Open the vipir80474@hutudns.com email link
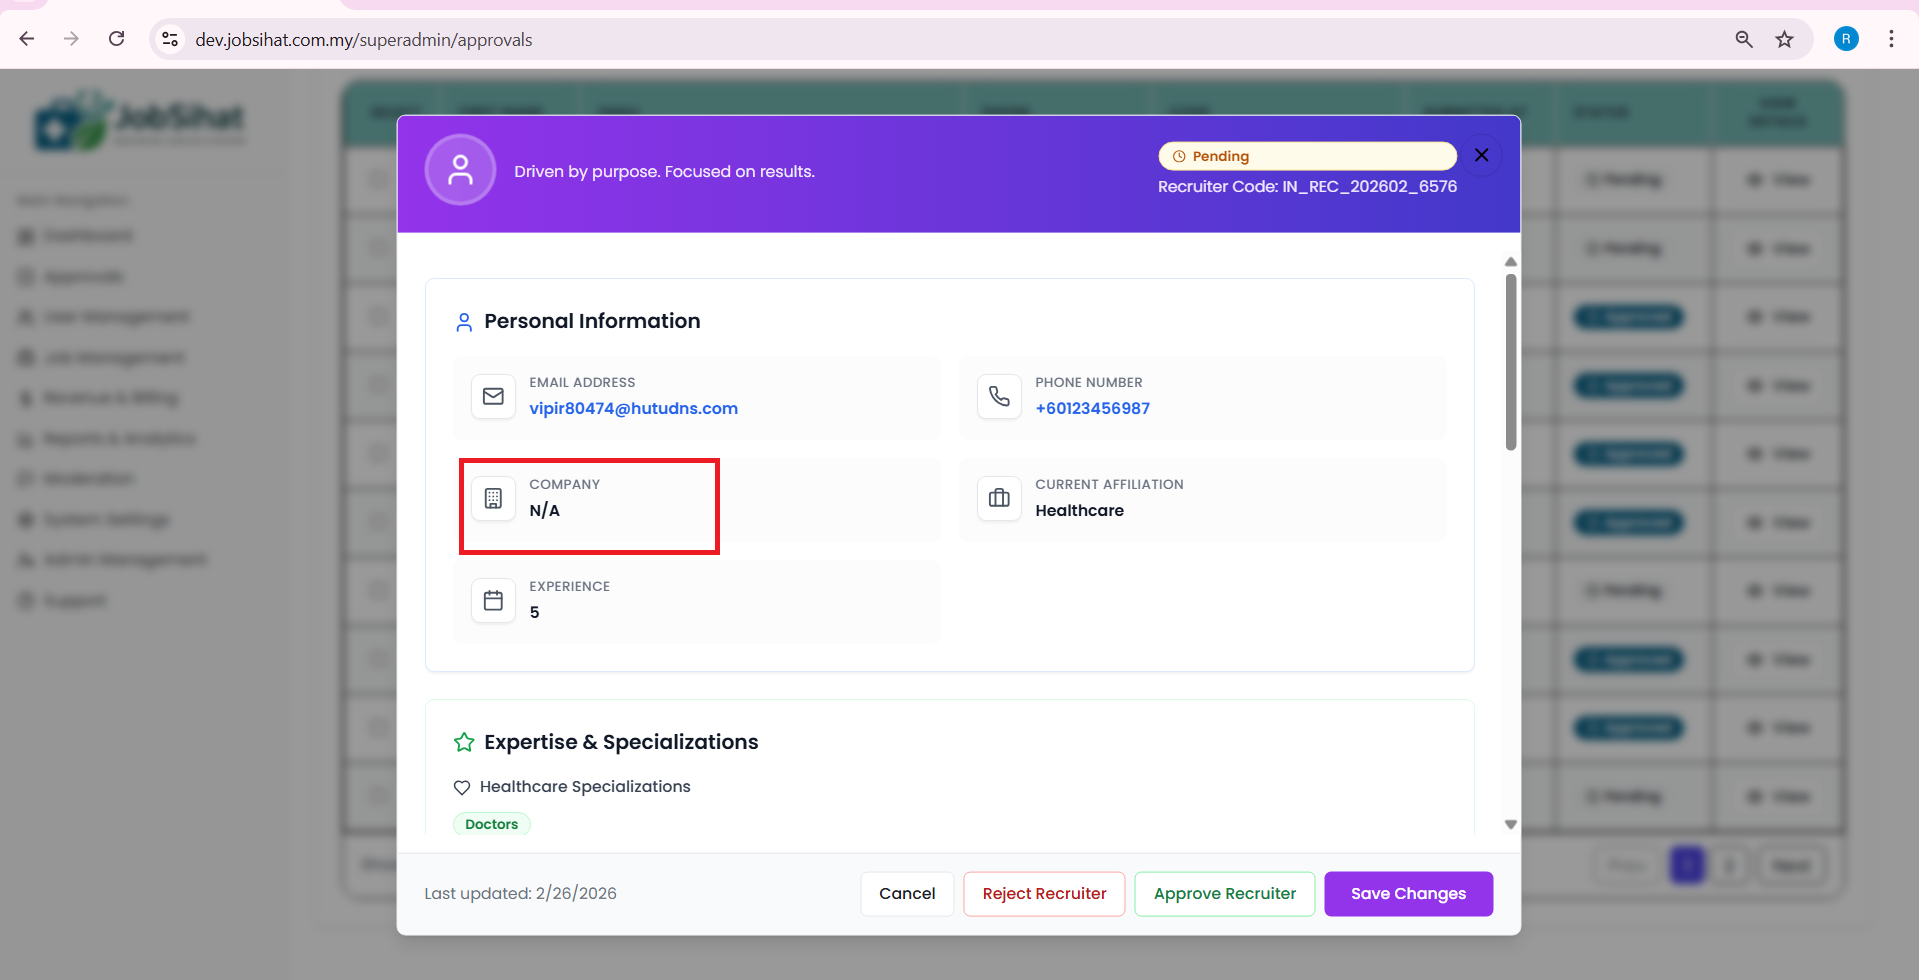 coord(633,409)
